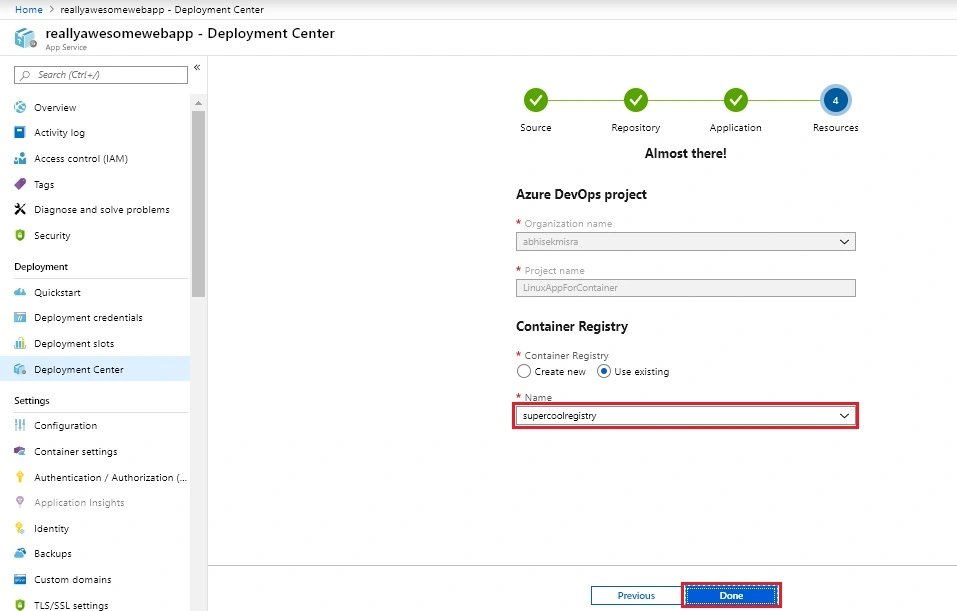
Task: Open Configuration menu item
Action: tap(65, 425)
